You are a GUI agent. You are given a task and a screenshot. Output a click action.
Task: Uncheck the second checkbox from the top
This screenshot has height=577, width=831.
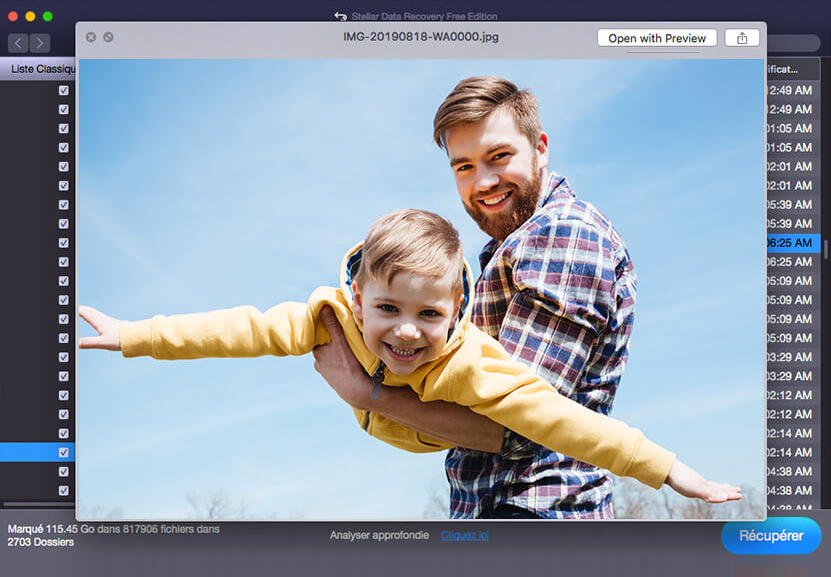click(x=64, y=109)
